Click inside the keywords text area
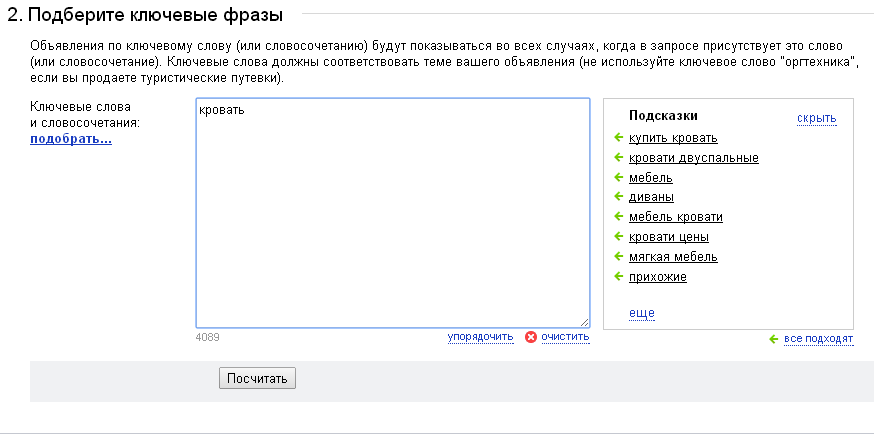The image size is (874, 437). (393, 213)
